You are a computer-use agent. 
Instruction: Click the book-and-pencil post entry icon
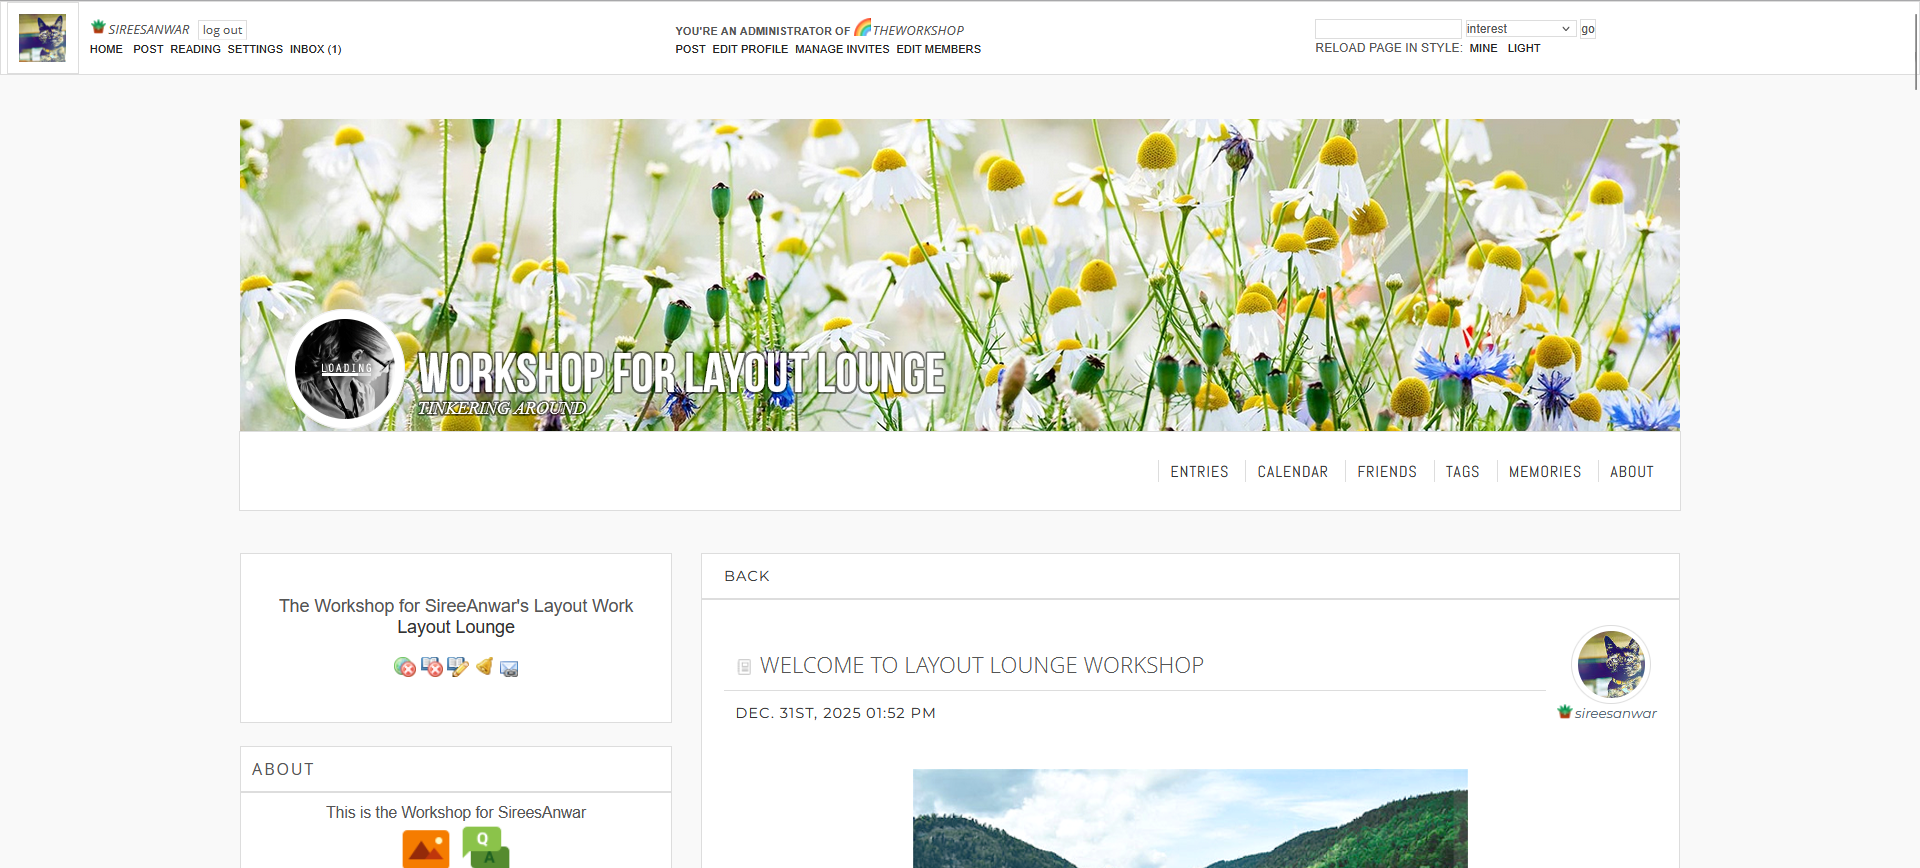(x=458, y=667)
